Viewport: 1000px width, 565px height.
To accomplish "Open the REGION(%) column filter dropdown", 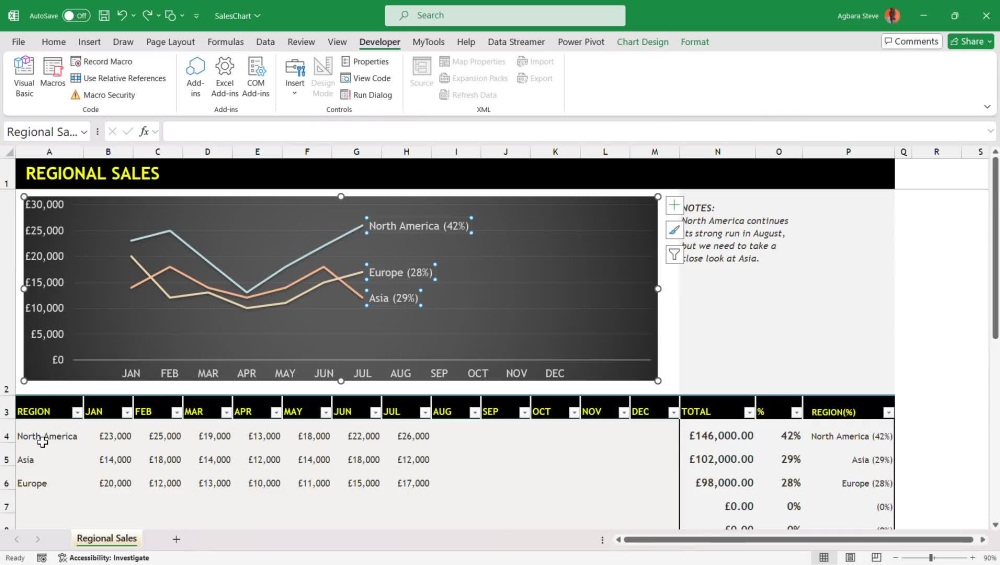I will click(888, 413).
